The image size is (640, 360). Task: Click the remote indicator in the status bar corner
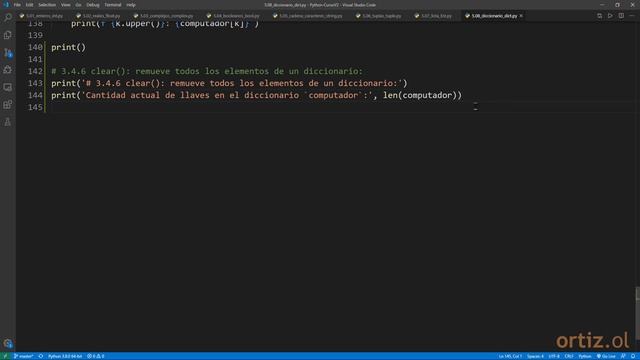5,356
